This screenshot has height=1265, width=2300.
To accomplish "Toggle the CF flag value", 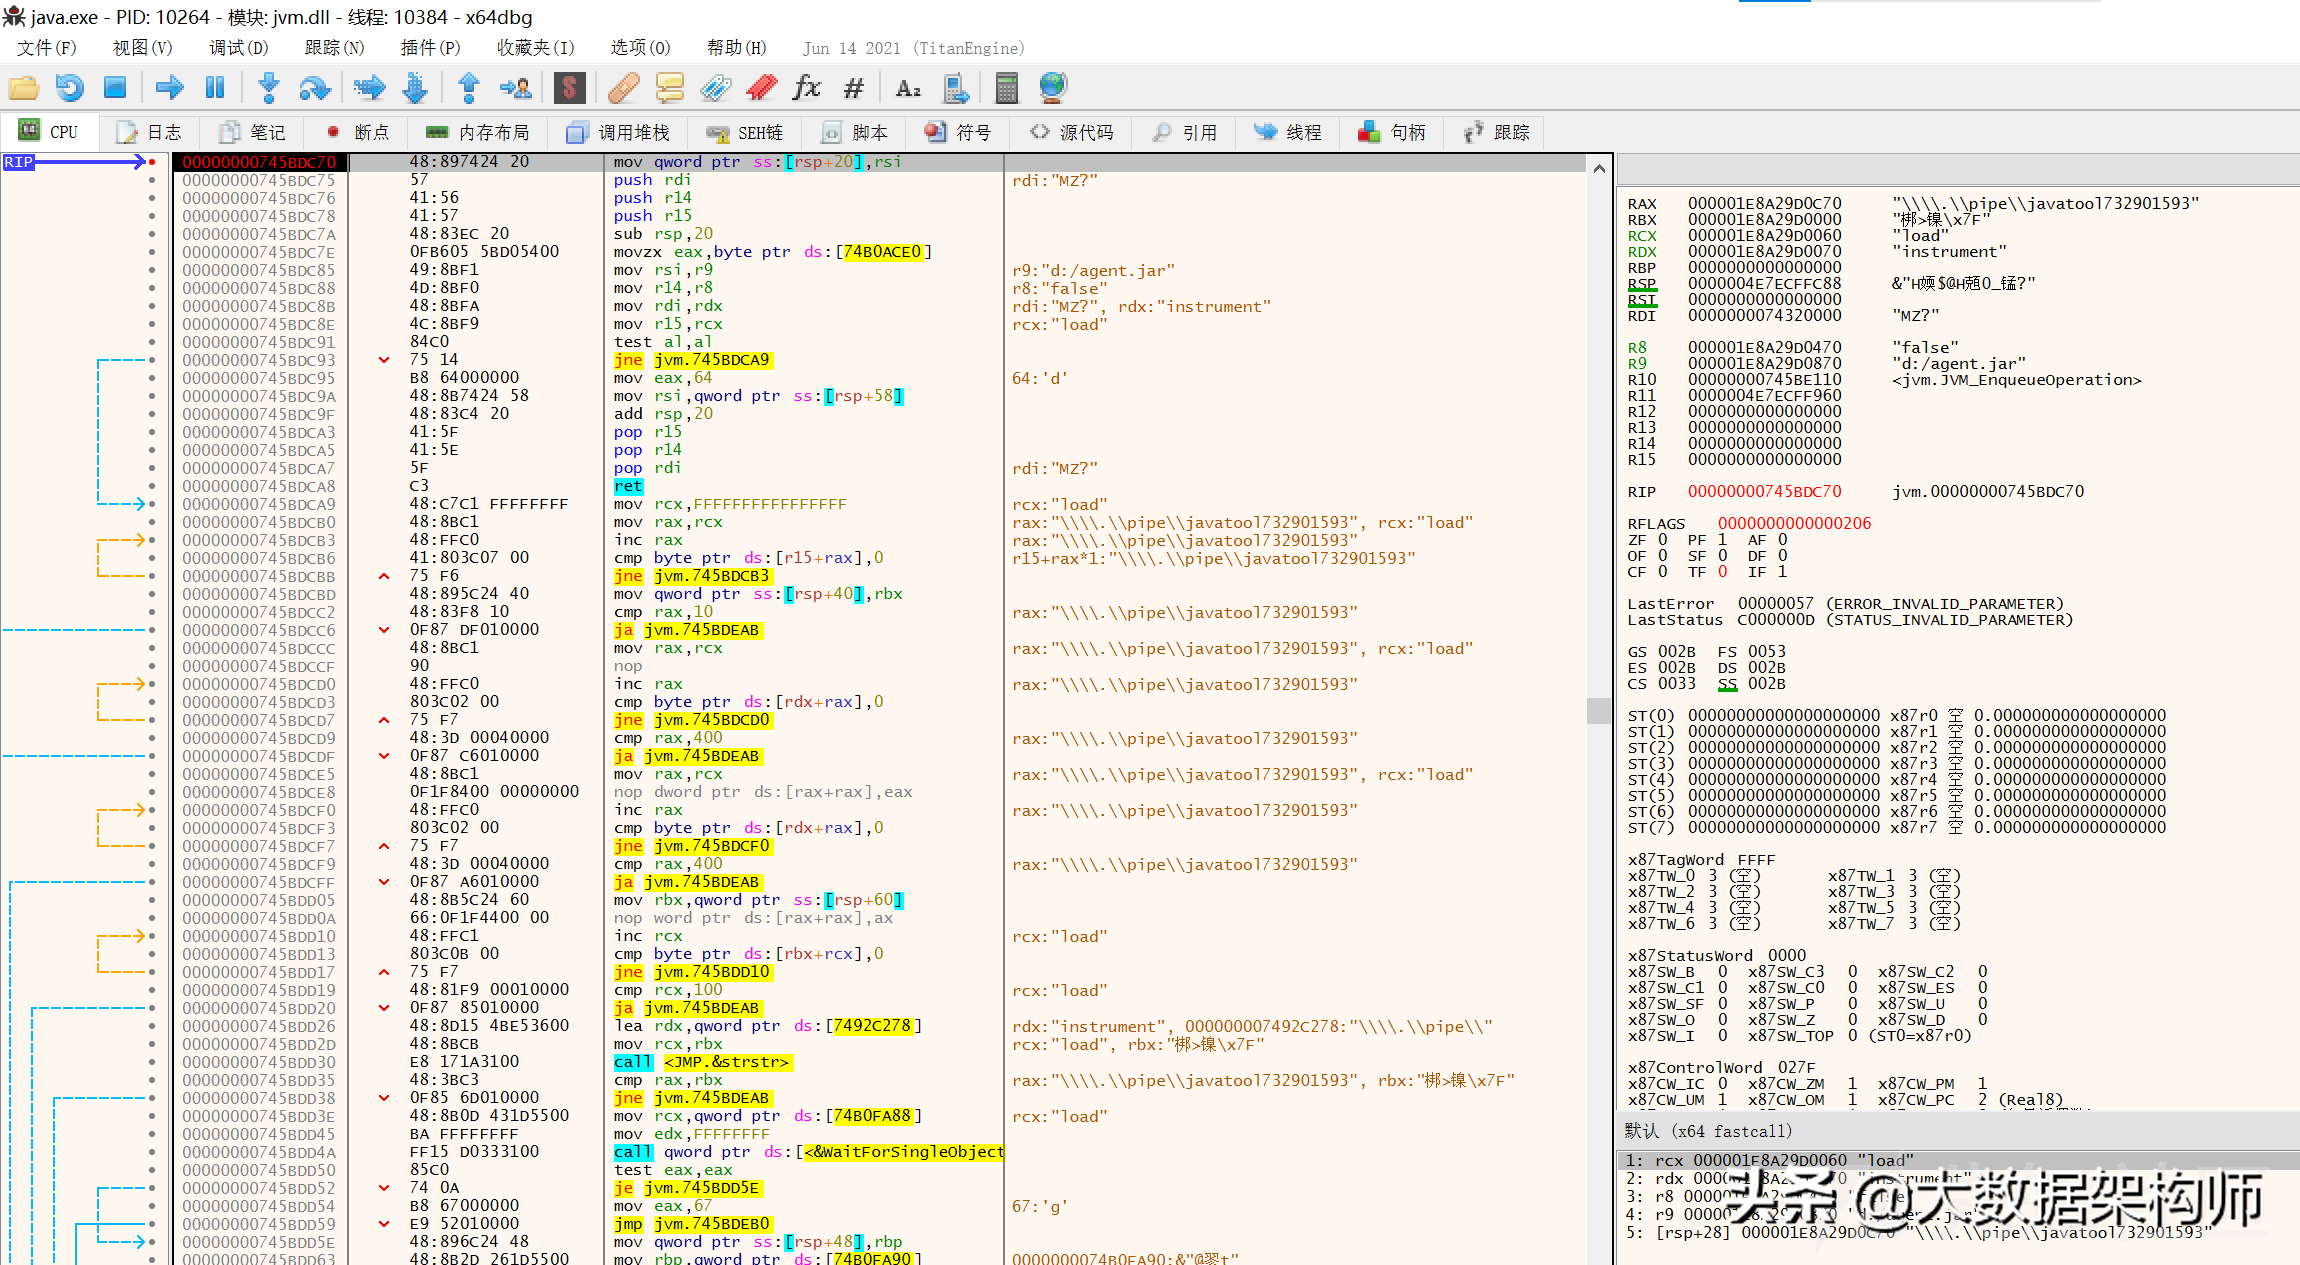I will [1663, 572].
